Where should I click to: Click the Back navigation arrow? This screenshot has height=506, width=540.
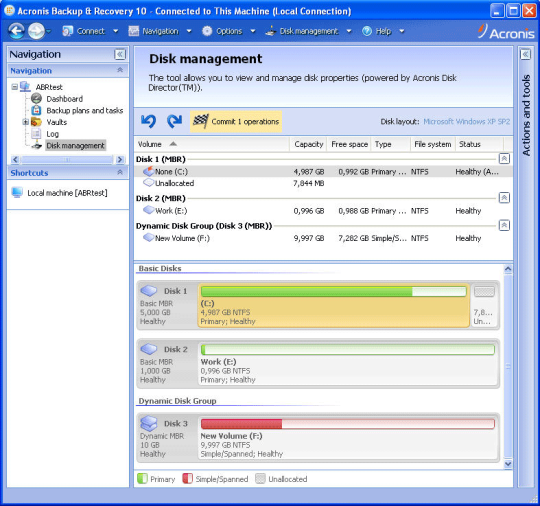point(16,31)
